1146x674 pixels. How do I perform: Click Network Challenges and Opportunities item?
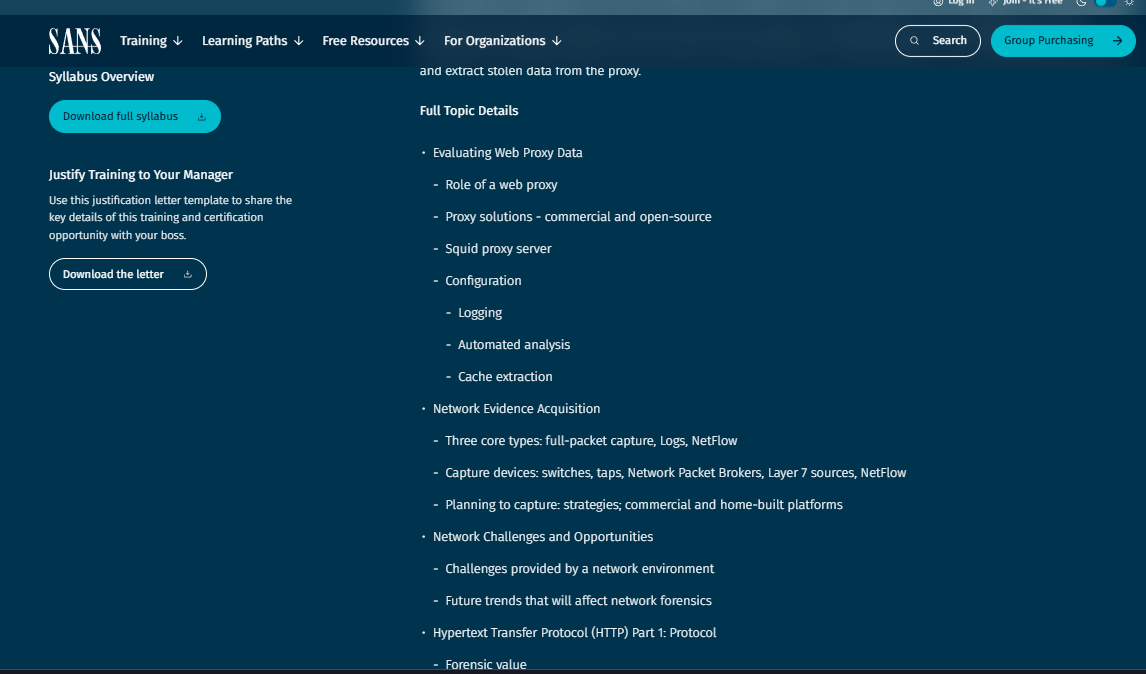[x=543, y=537]
